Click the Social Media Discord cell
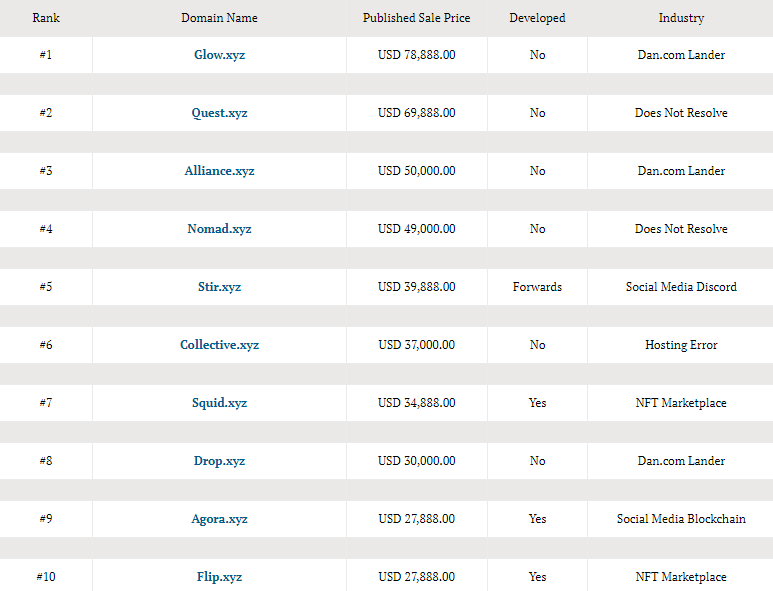The height and width of the screenshot is (591, 773). (681, 287)
